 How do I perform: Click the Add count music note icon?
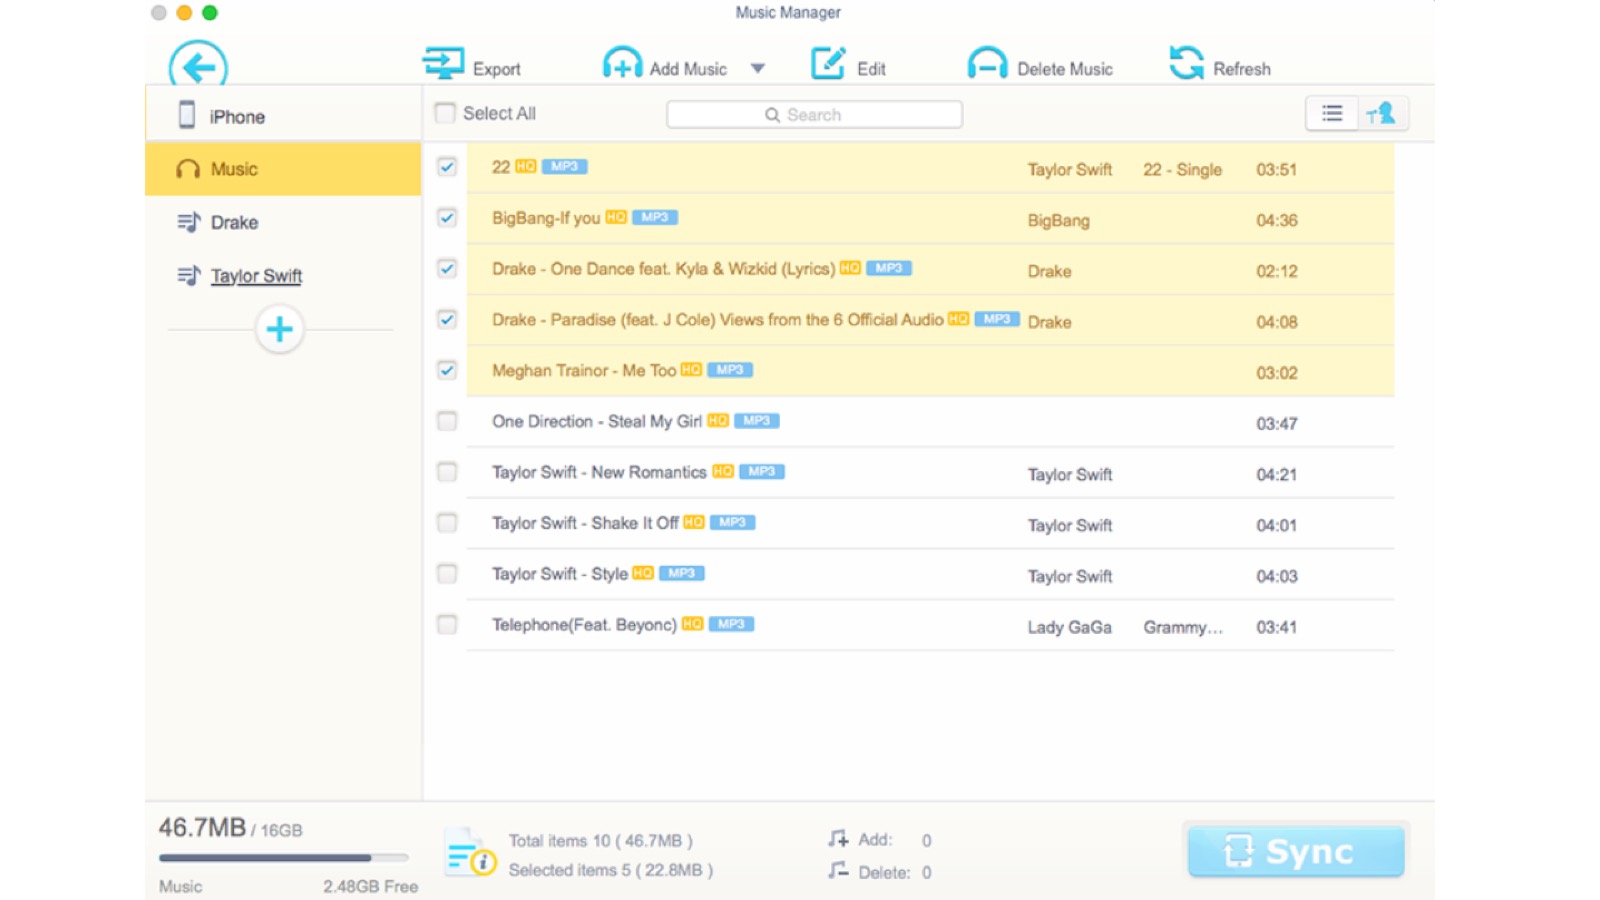pos(838,838)
